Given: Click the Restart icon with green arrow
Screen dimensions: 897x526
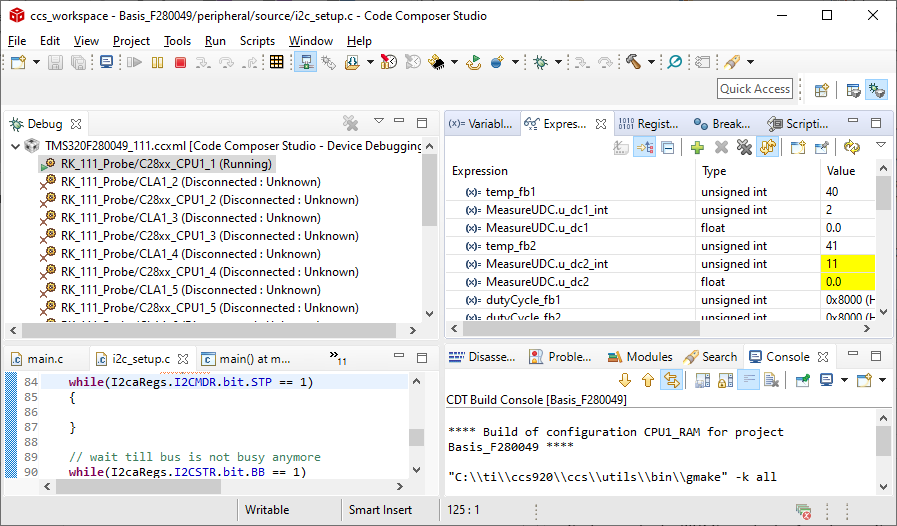Looking at the screenshot, I should 474,62.
